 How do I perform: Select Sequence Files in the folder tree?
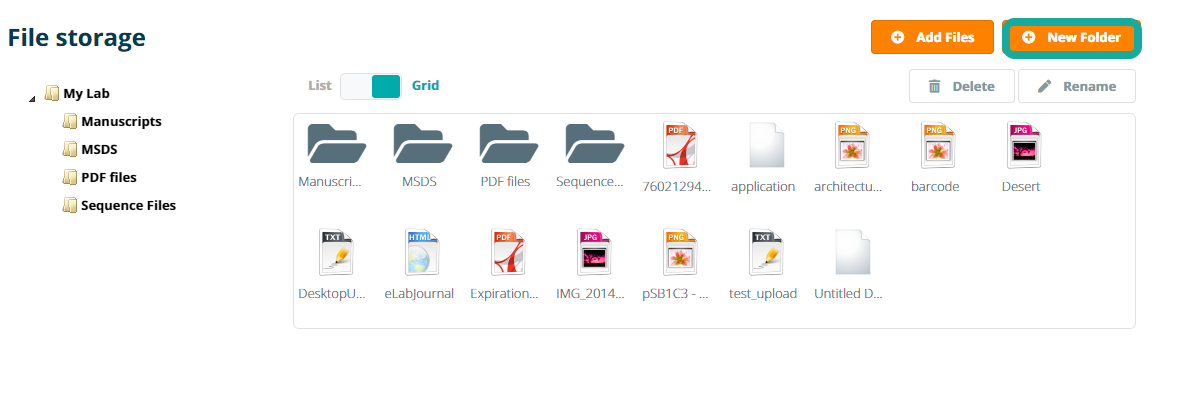pyautogui.click(x=128, y=205)
